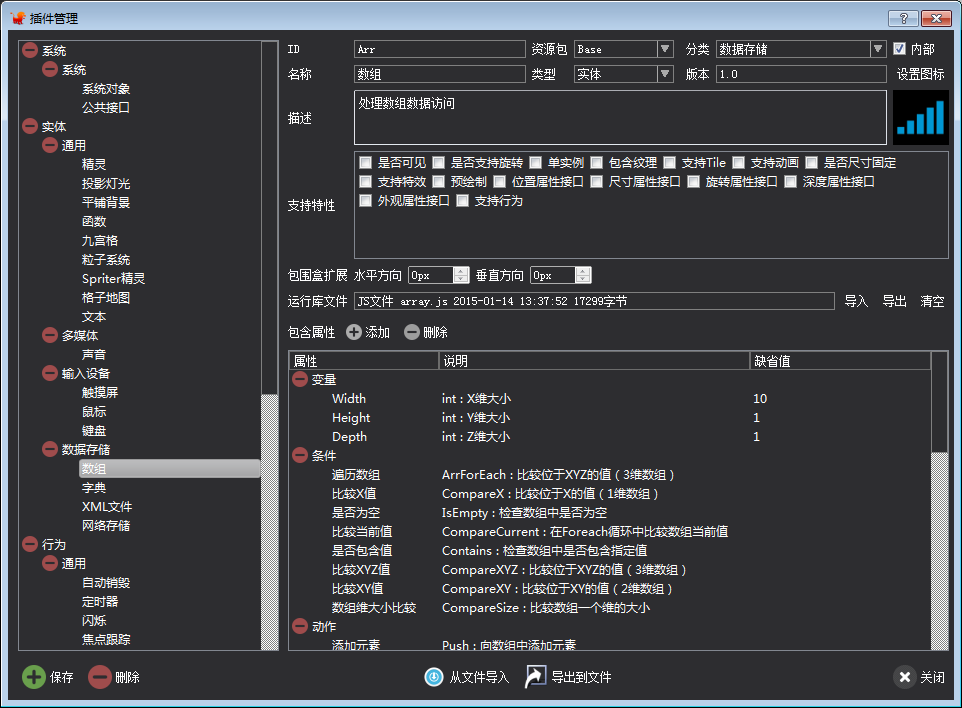Viewport: 962px width, 708px height.
Task: Select 字典 in the plugin tree
Action: click(x=94, y=488)
